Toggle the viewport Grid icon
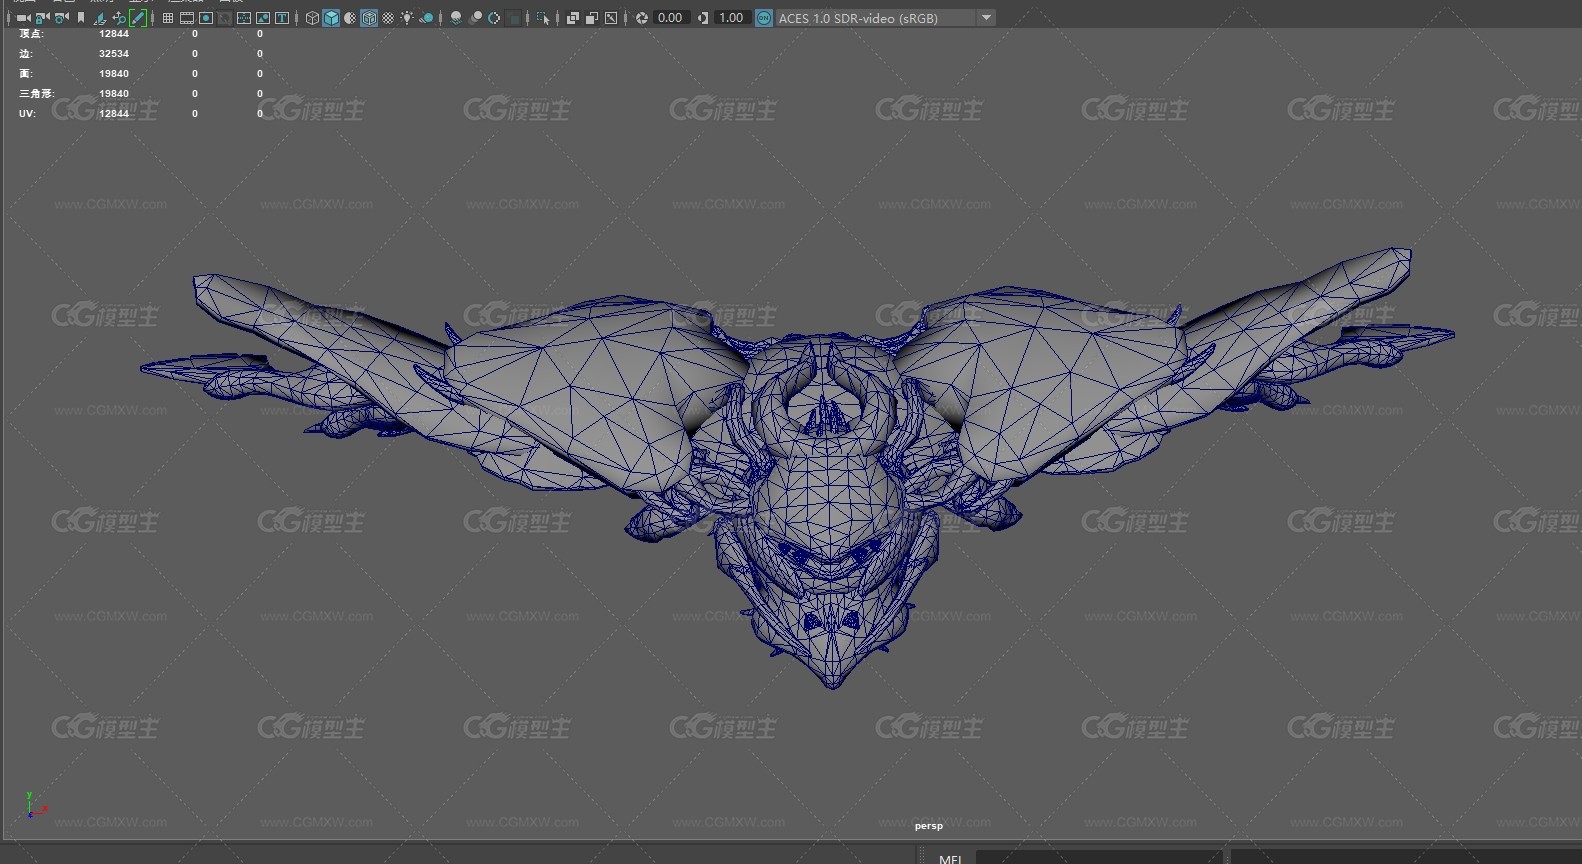Image resolution: width=1582 pixels, height=864 pixels. click(x=168, y=18)
